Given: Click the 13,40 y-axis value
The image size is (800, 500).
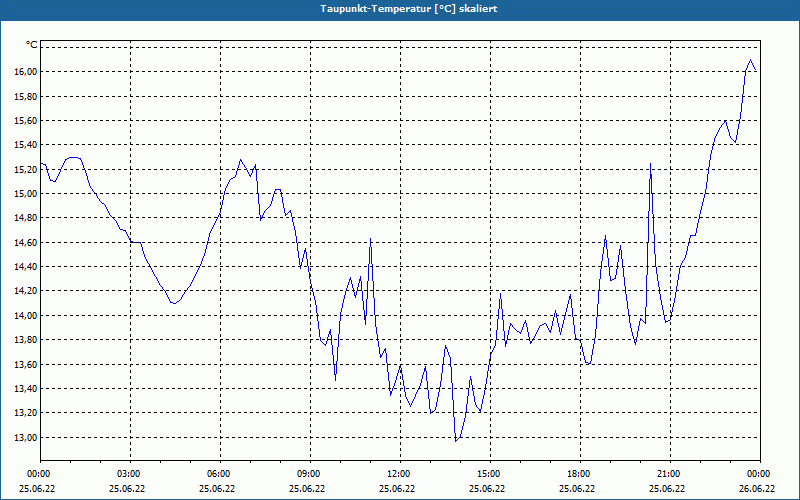Looking at the screenshot, I should pyautogui.click(x=28, y=389).
